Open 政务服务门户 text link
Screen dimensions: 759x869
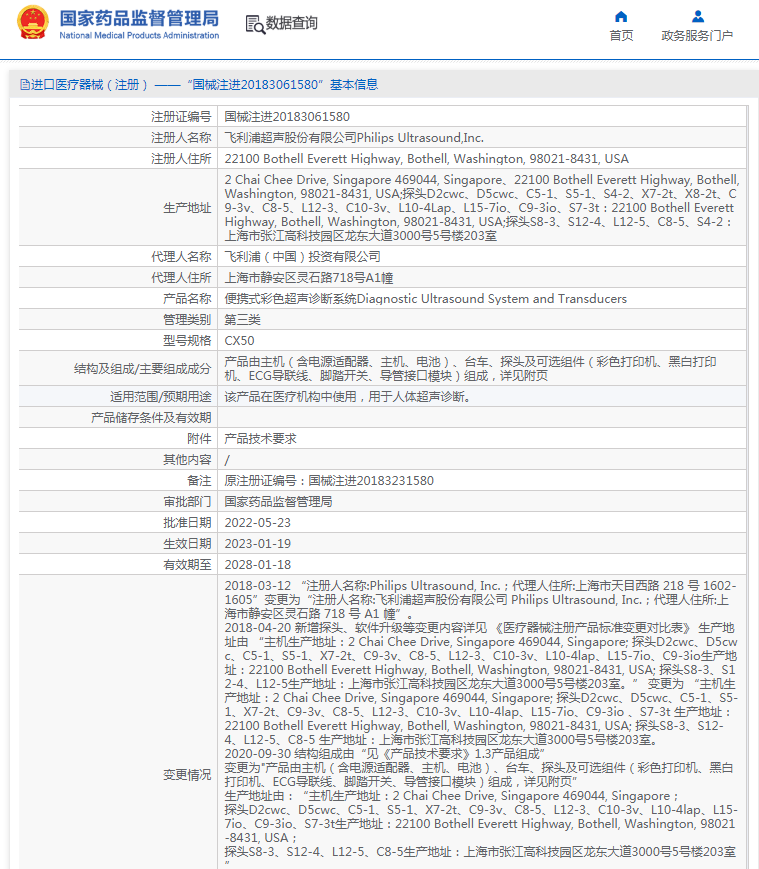(x=697, y=35)
